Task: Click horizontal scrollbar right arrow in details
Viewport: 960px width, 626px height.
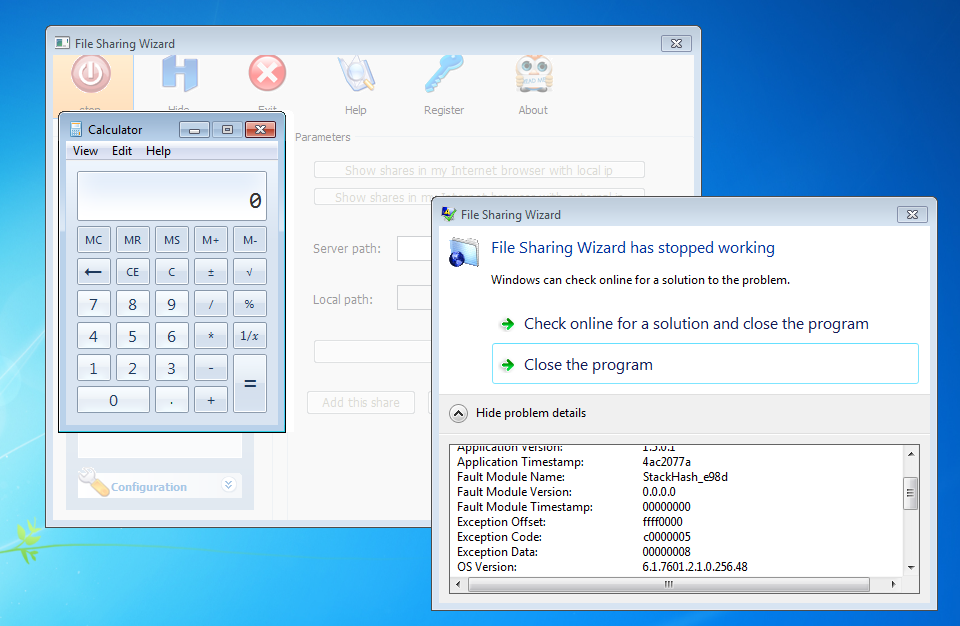Action: point(893,584)
